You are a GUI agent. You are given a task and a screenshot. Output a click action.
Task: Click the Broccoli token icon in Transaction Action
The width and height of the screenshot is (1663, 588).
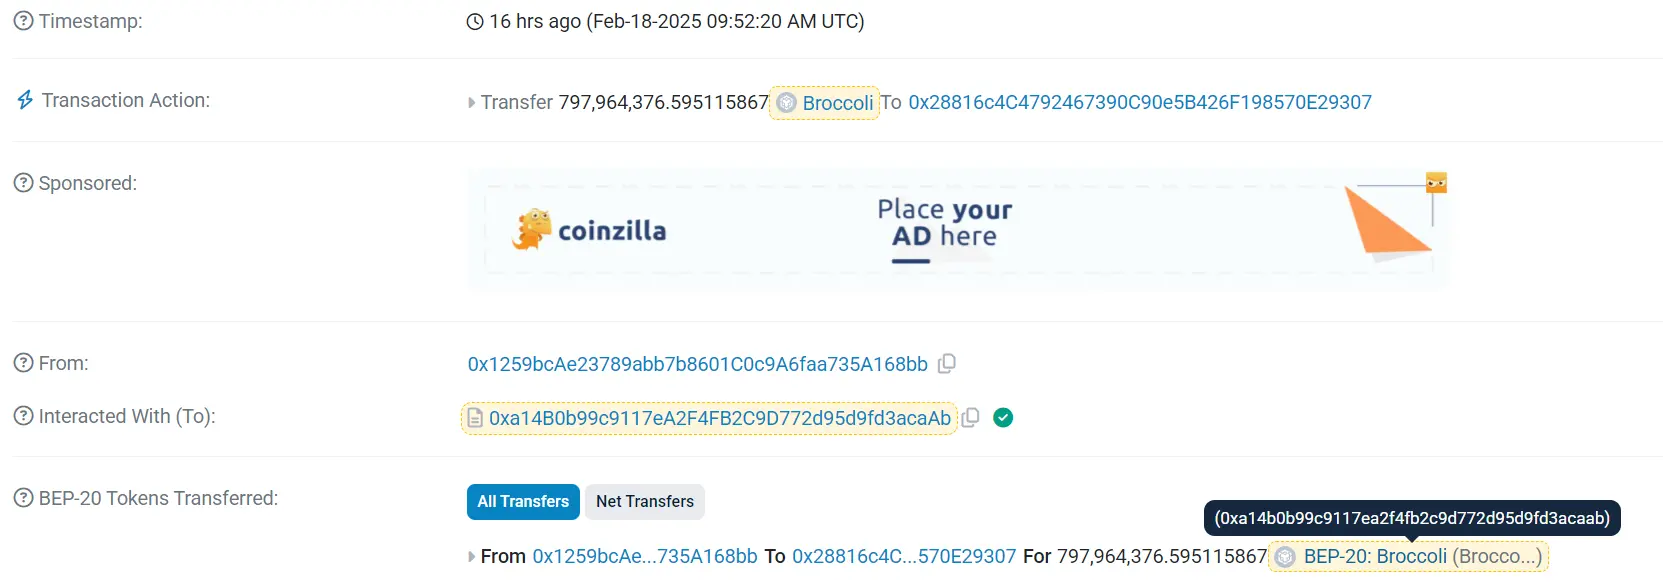(x=787, y=103)
